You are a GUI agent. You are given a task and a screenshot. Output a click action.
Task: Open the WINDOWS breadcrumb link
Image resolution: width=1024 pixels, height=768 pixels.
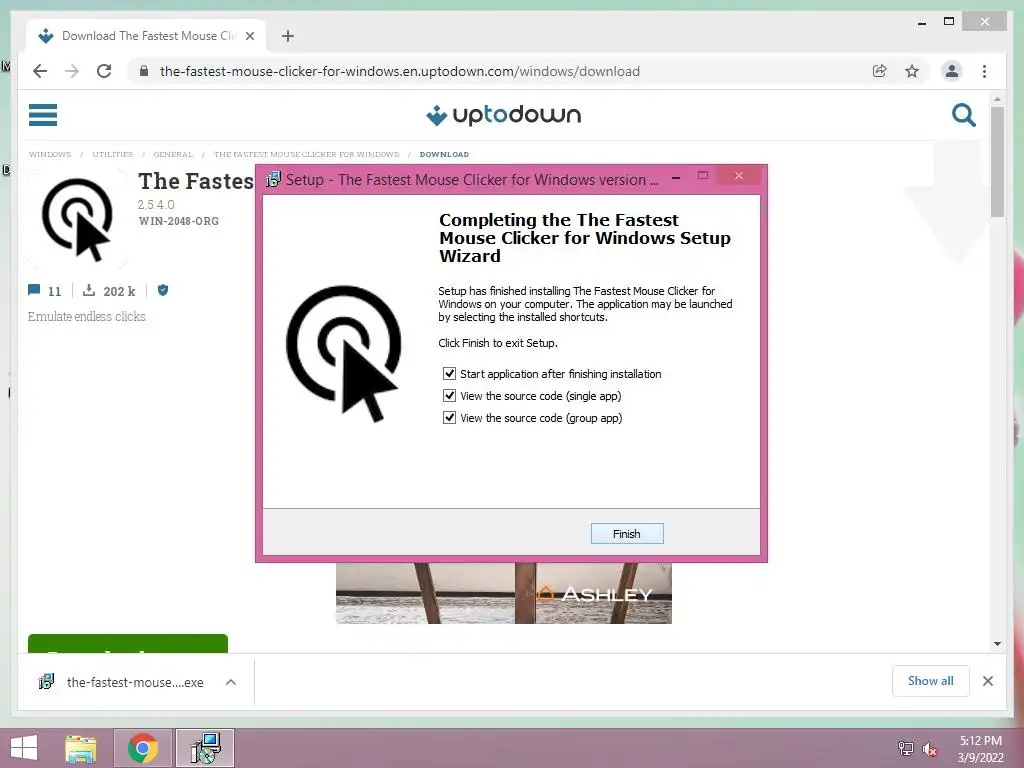(x=50, y=154)
